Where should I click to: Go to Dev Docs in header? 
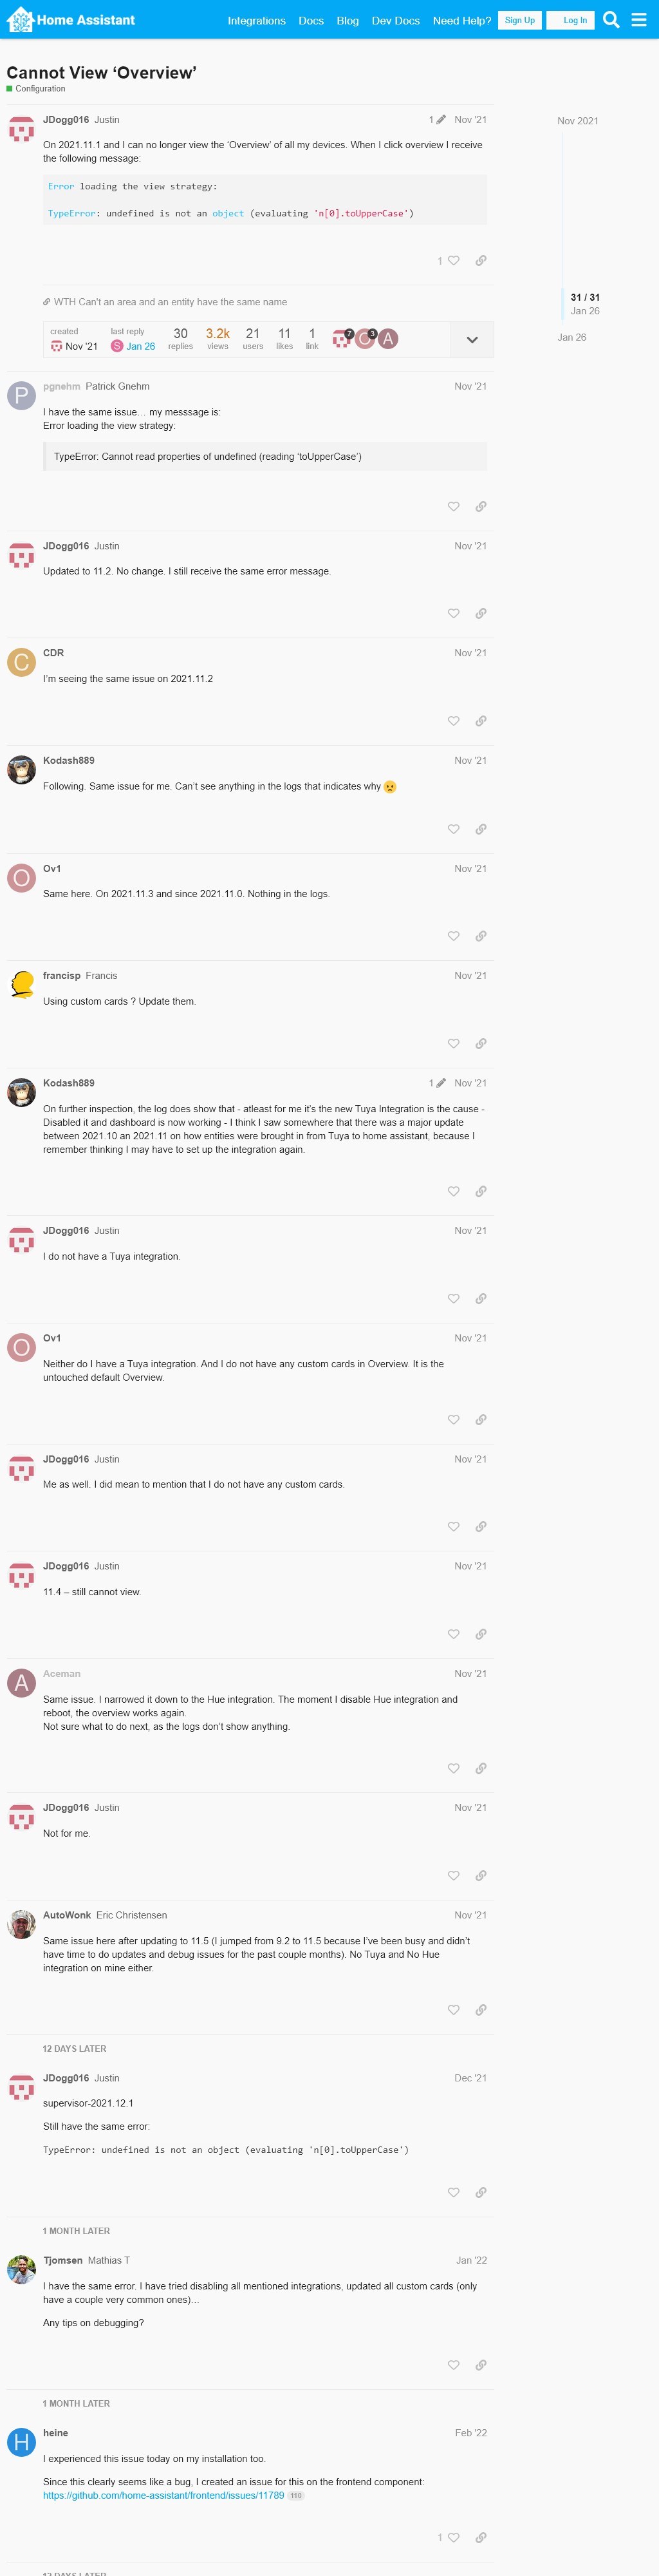point(395,20)
